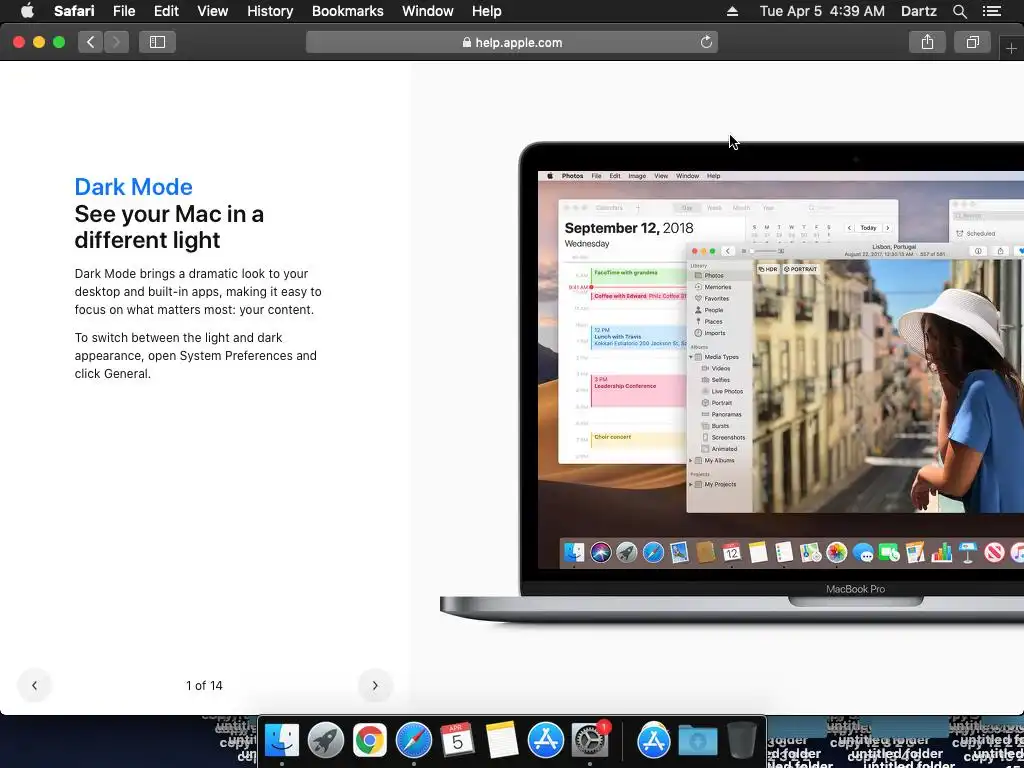Open Spotlight search magnifier

959,11
